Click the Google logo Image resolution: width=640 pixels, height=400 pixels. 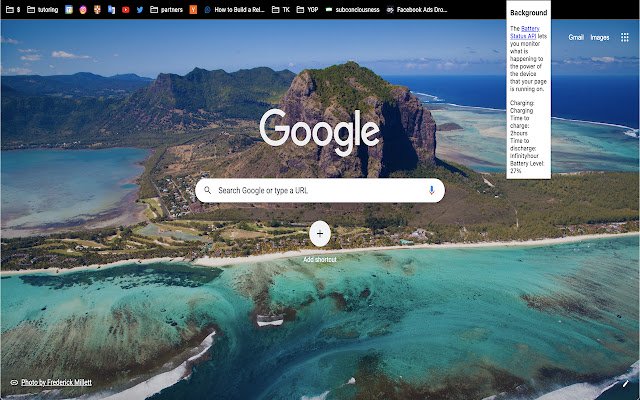click(320, 132)
